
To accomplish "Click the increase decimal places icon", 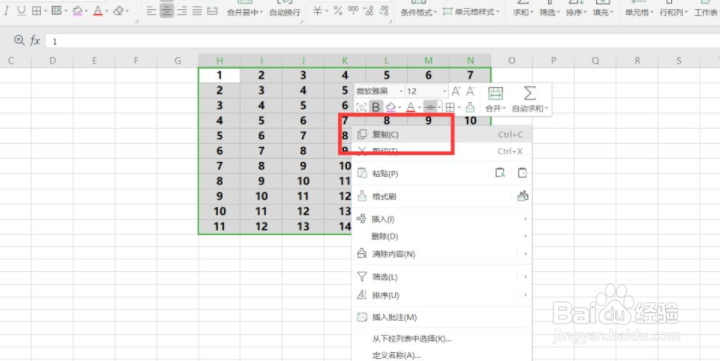I will 368,11.
